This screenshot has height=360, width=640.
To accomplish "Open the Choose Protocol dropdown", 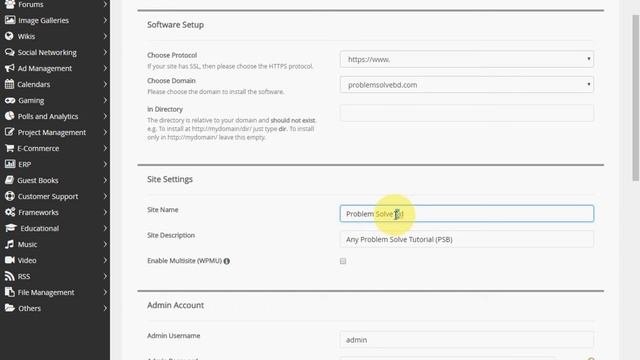I will [x=467, y=59].
